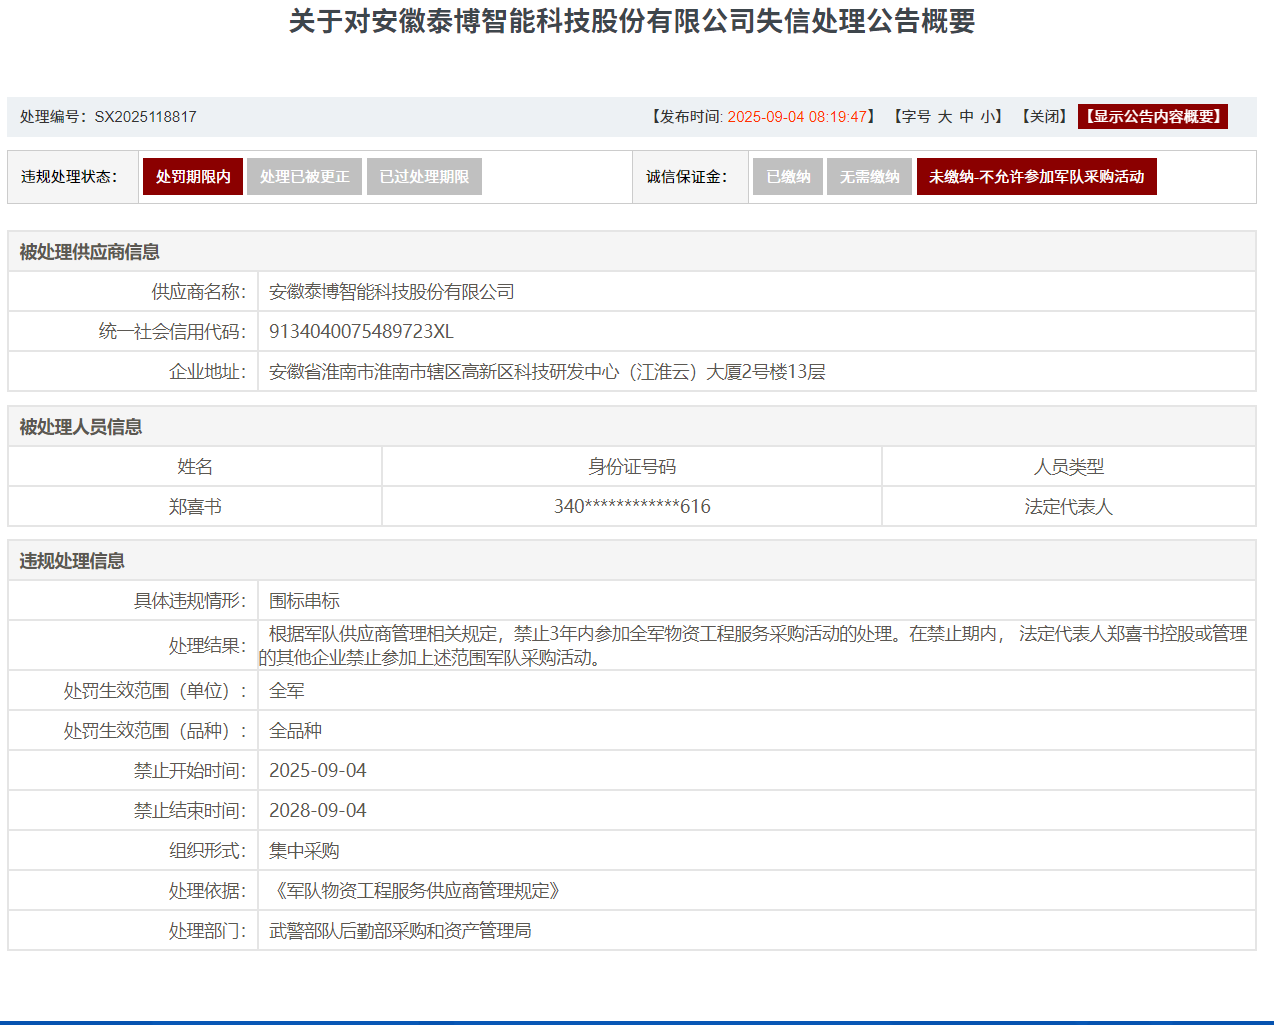Click credit code 9134040075489723XL
This screenshot has height=1025, width=1274.
click(x=361, y=332)
